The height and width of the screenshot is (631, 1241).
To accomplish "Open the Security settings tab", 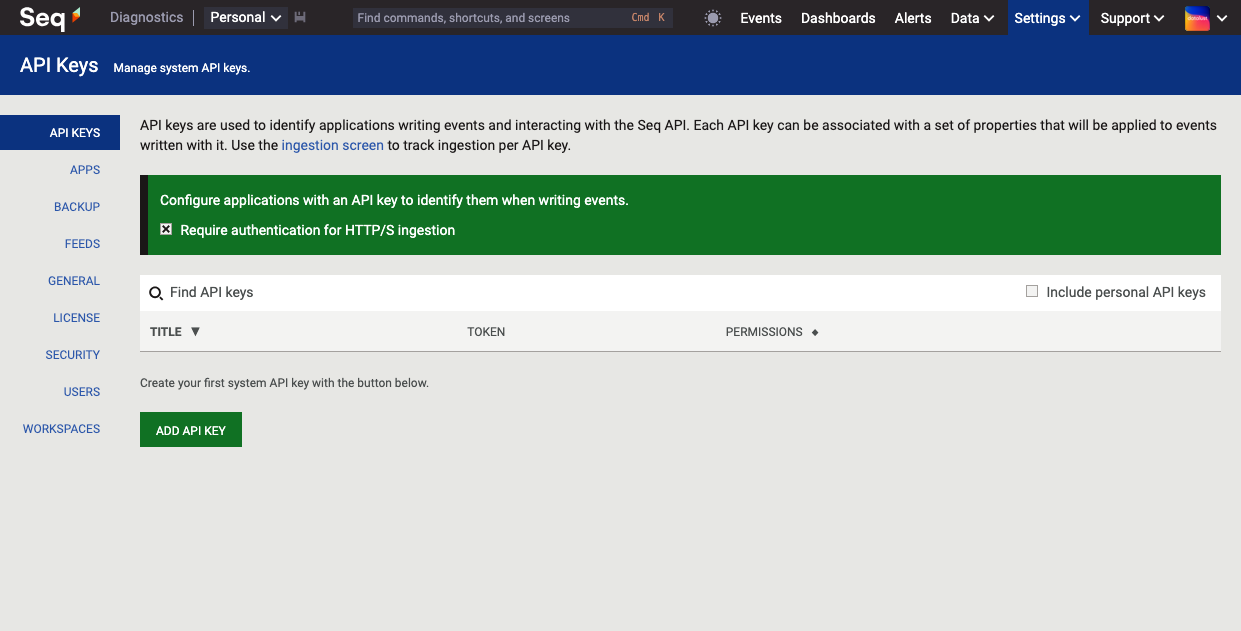I will 73,355.
